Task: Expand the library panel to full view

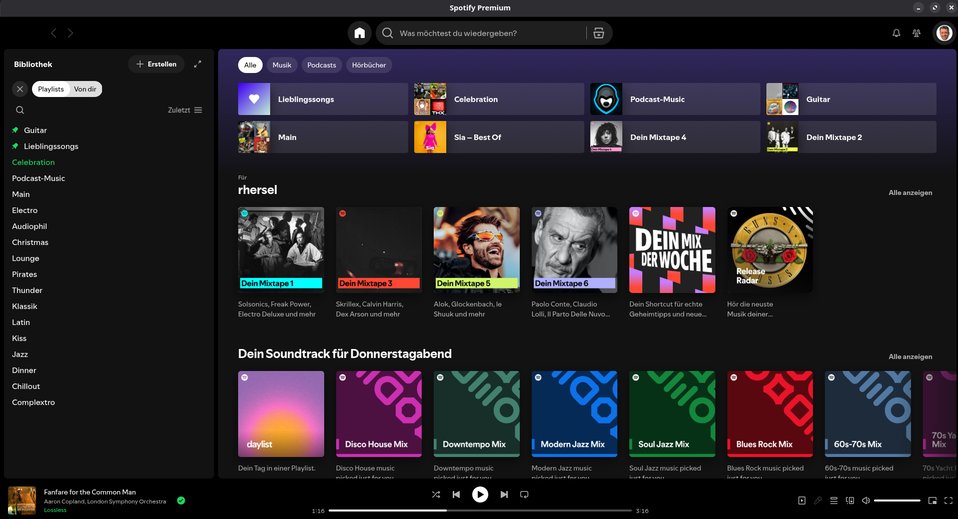Action: pos(198,64)
